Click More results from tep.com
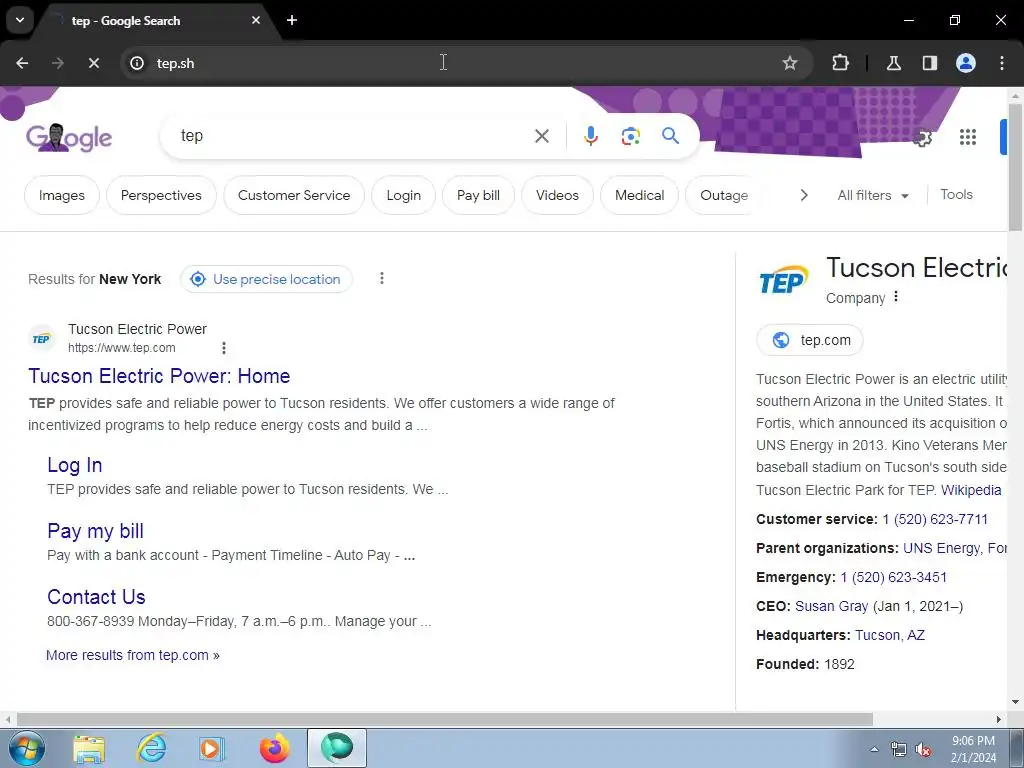 (133, 655)
